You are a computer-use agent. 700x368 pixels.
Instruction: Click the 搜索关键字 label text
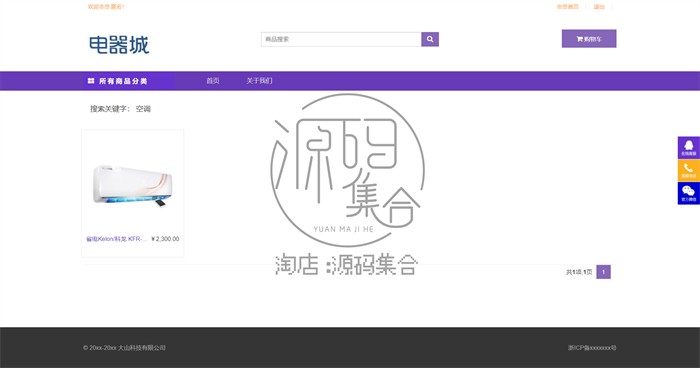pyautogui.click(x=110, y=109)
